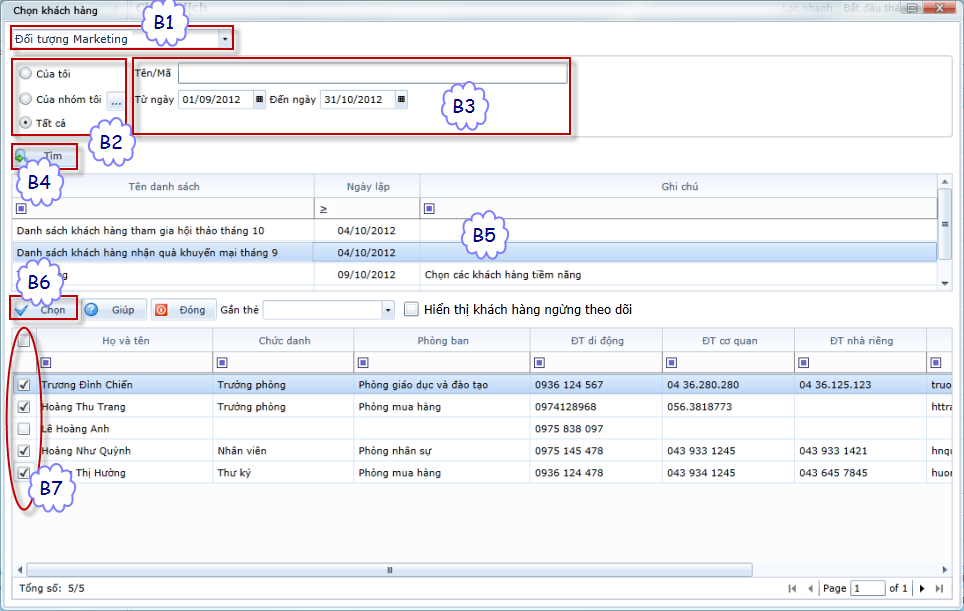The image size is (964, 611).
Task: Jump to last page in pager
Action: click(x=941, y=589)
